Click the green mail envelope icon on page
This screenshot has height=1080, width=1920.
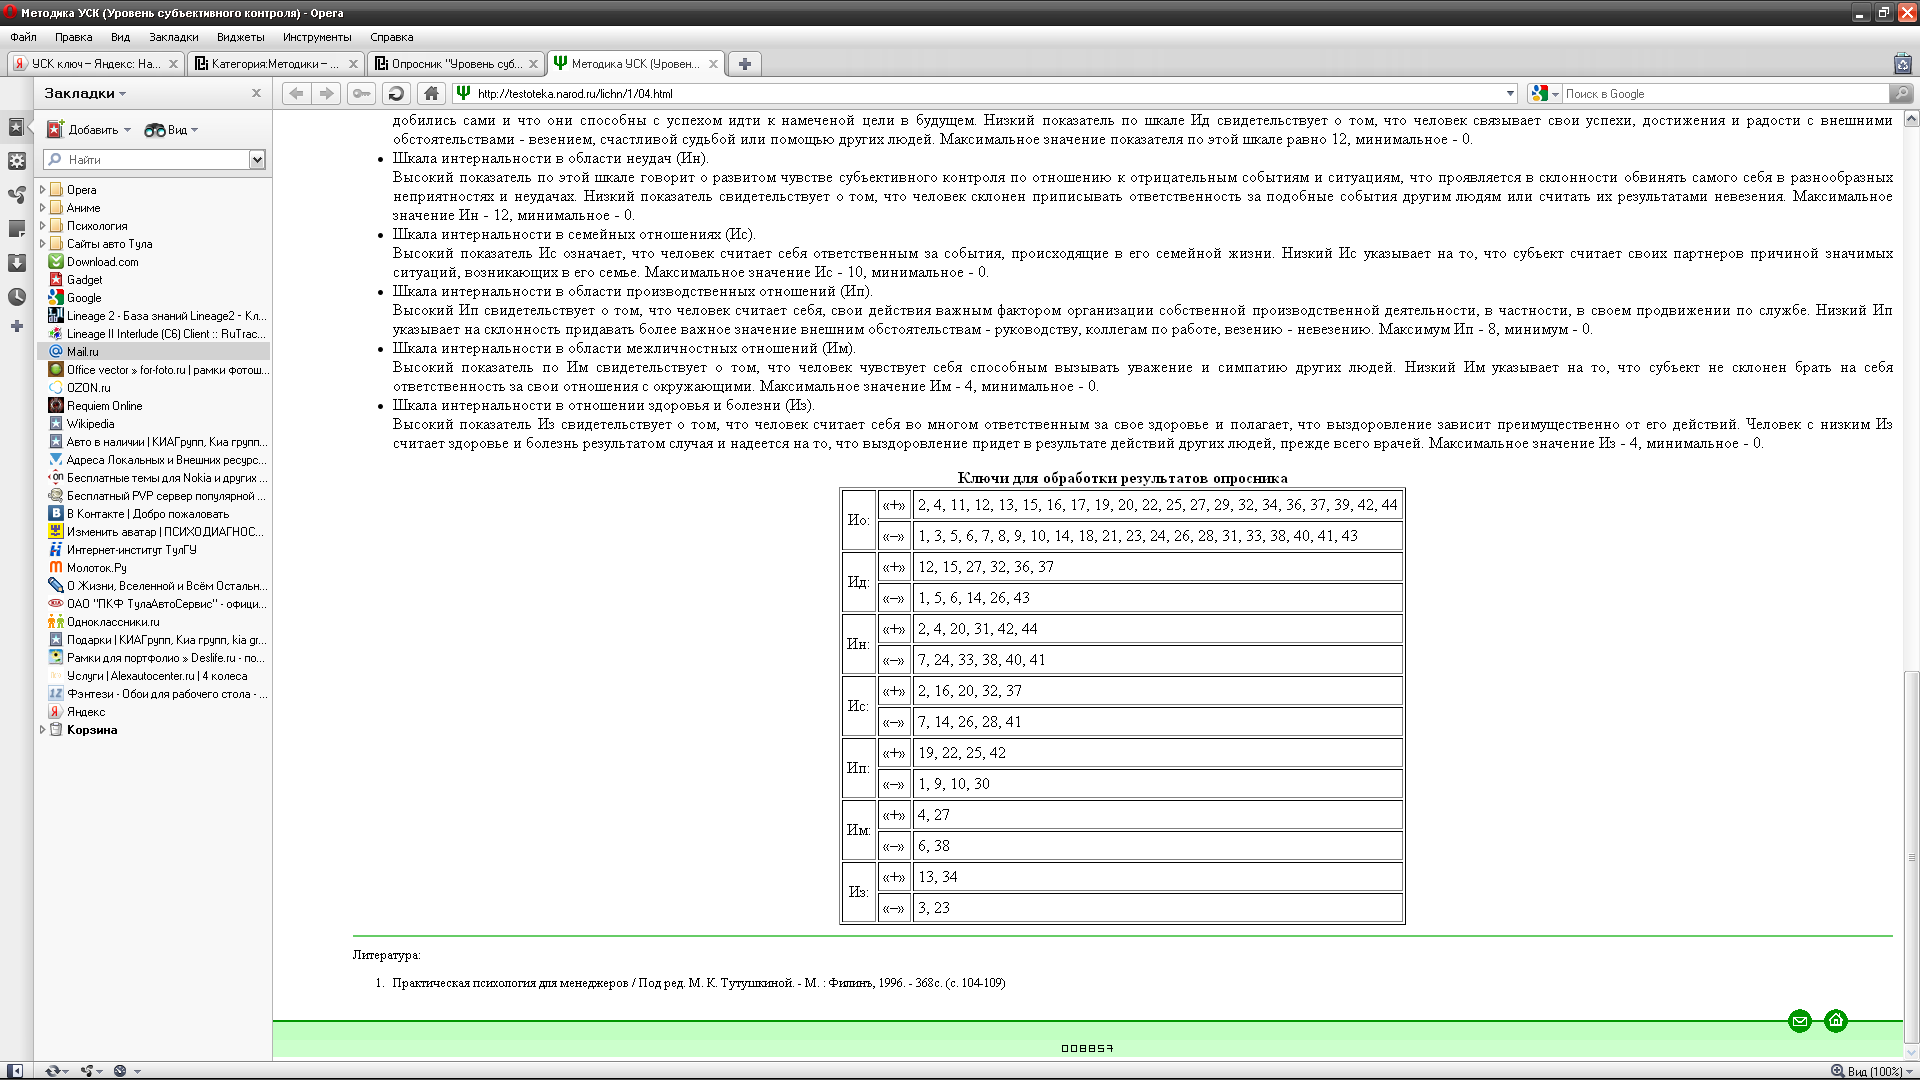point(1800,1021)
